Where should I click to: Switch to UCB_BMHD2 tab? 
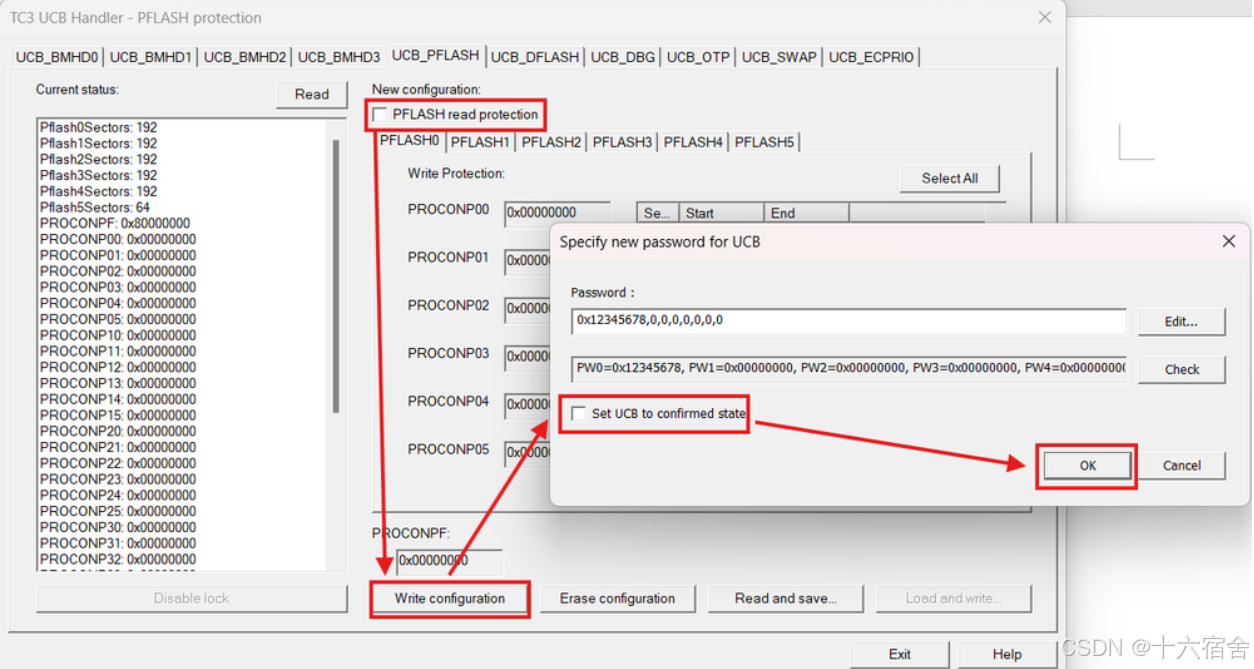coord(245,57)
